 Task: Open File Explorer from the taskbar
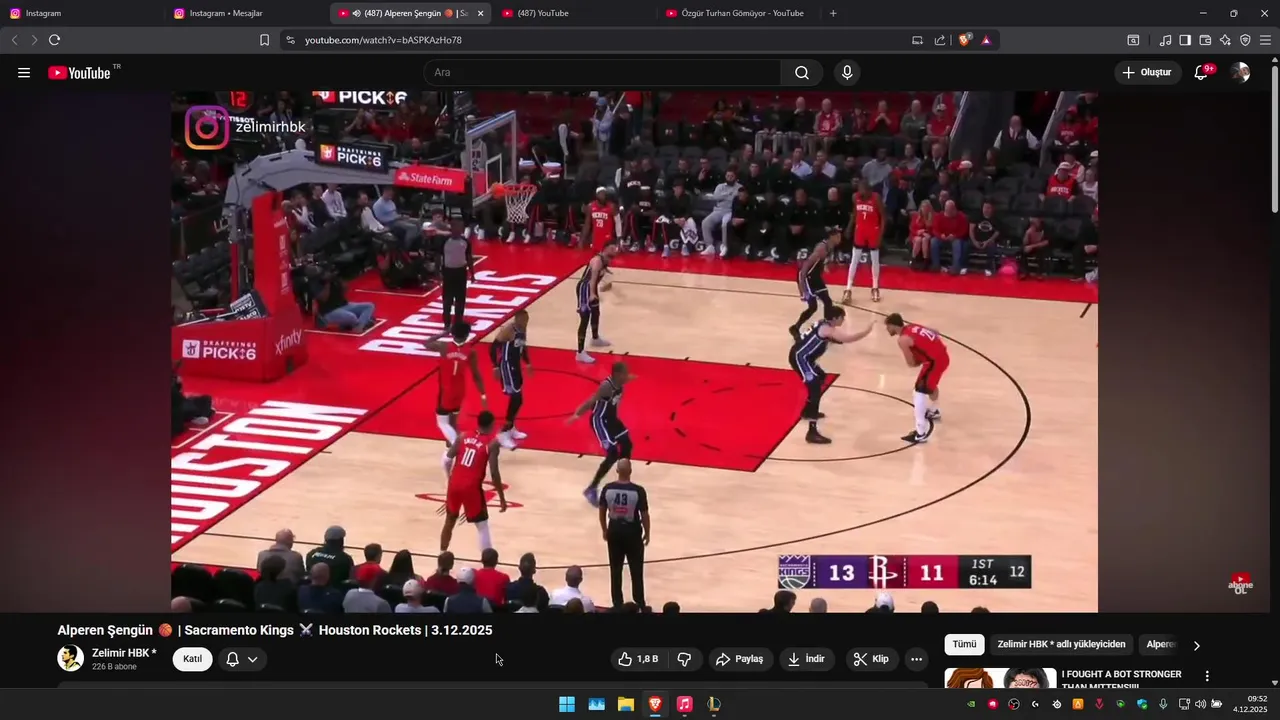(626, 704)
